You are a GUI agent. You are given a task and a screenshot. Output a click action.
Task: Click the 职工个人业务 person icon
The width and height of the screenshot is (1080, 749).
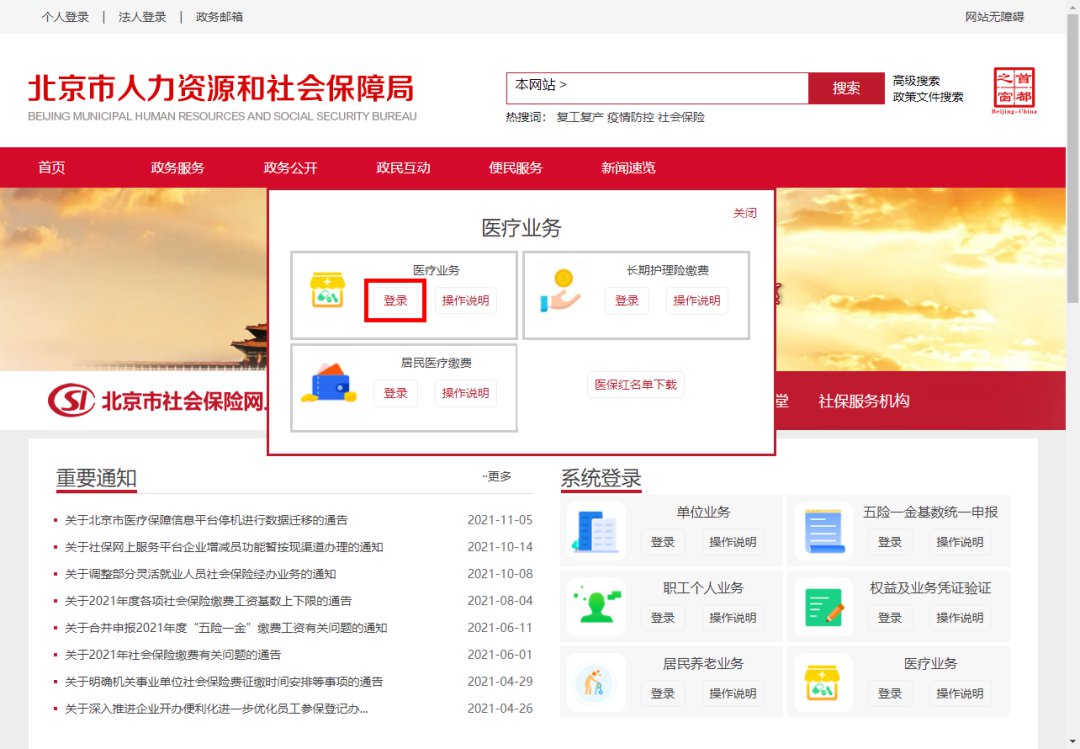[x=596, y=607]
